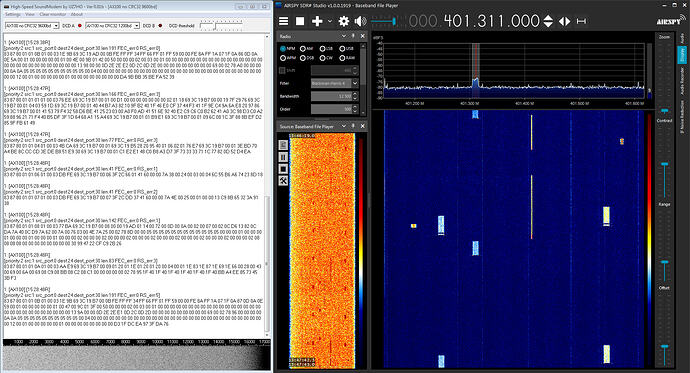
Task: Click the long yellow waterfall signal trace
Action: click(532, 207)
